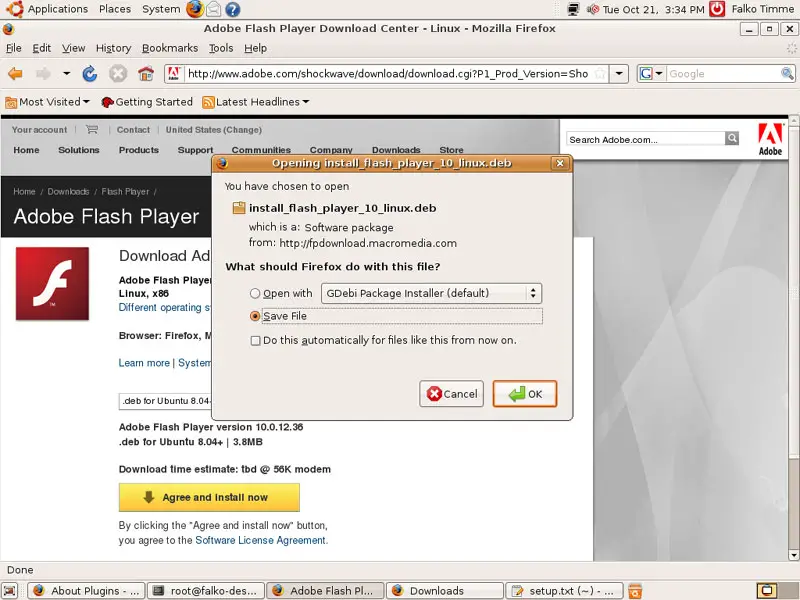The image size is (800, 600).
Task: Open the Tools menu
Action: pos(221,48)
